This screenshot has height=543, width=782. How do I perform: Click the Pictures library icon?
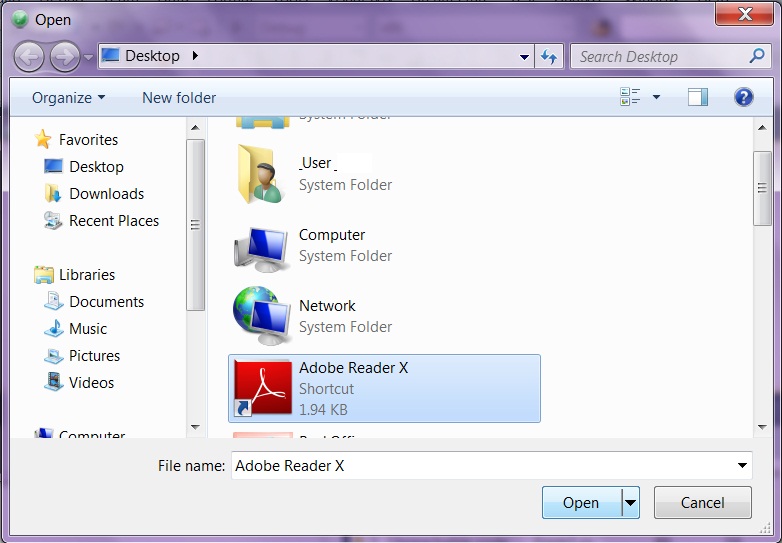click(x=53, y=356)
